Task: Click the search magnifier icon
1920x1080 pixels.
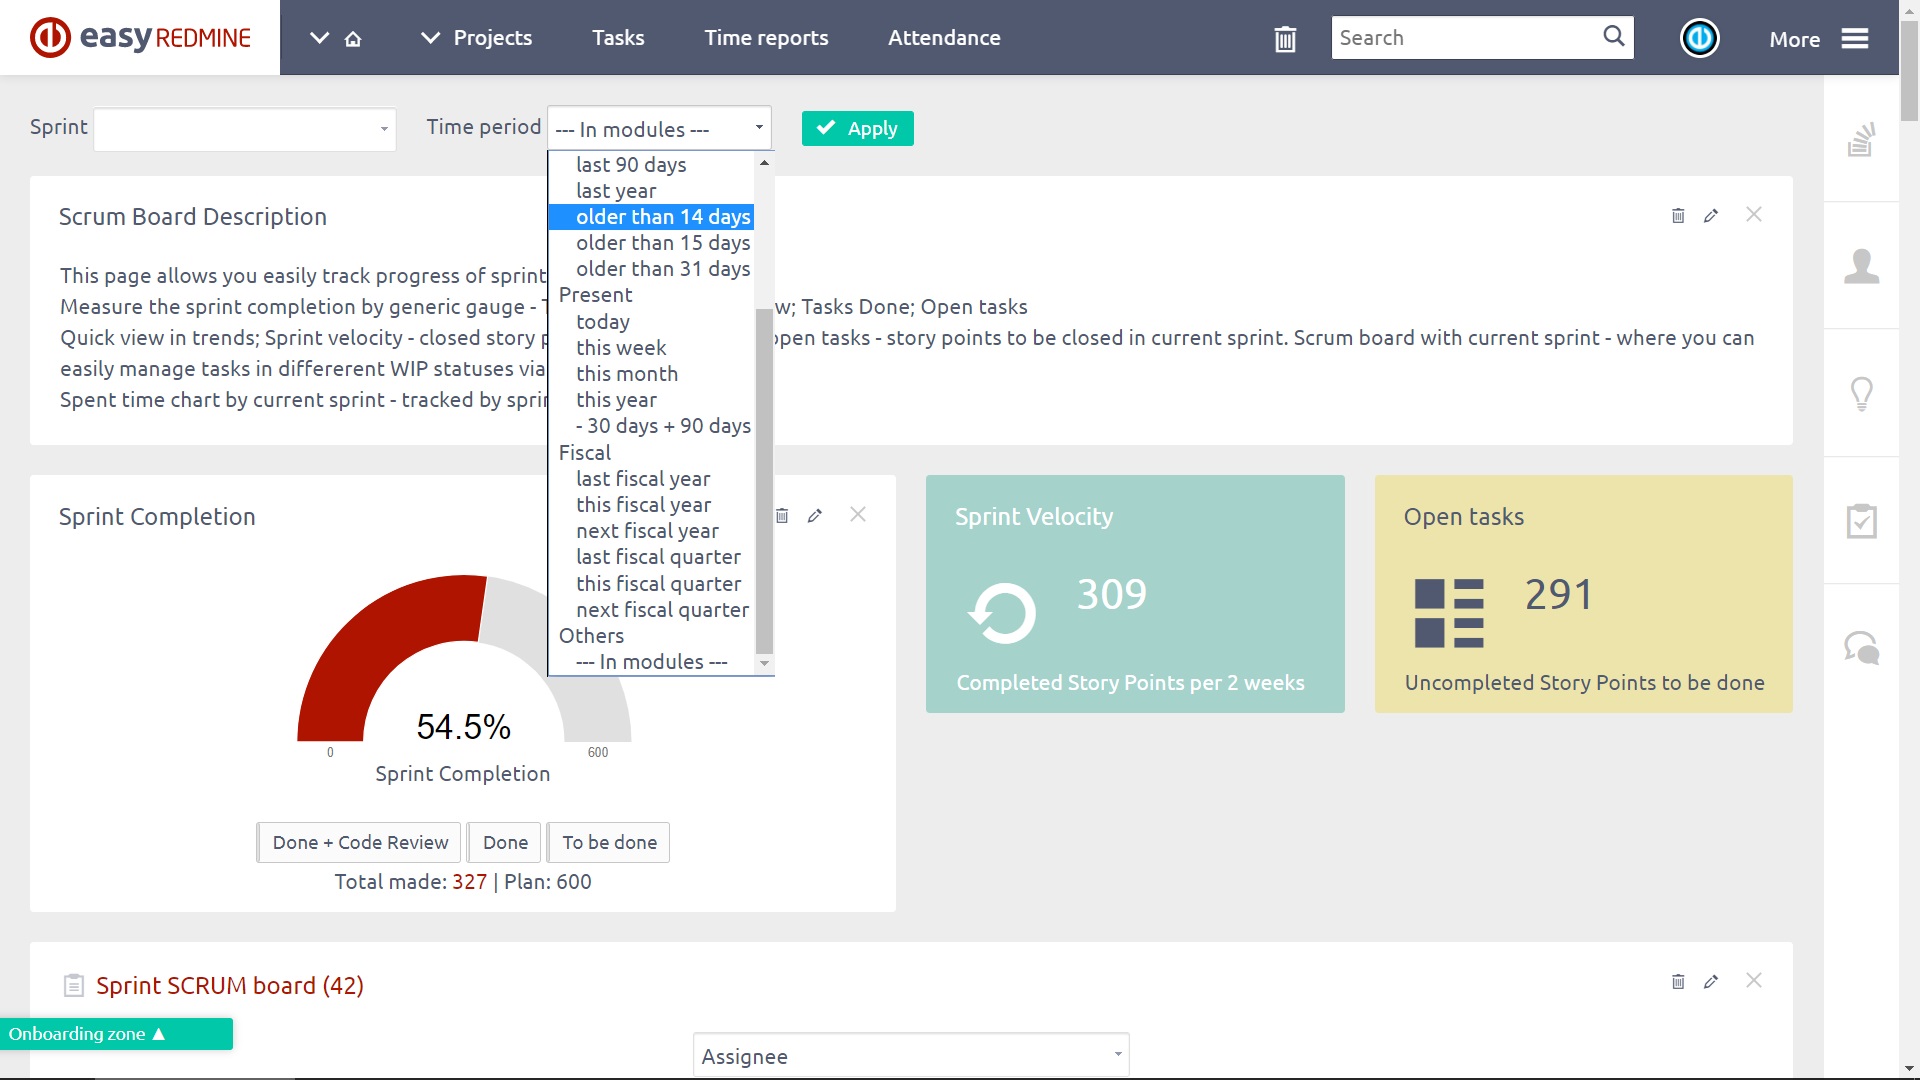Action: (1613, 37)
